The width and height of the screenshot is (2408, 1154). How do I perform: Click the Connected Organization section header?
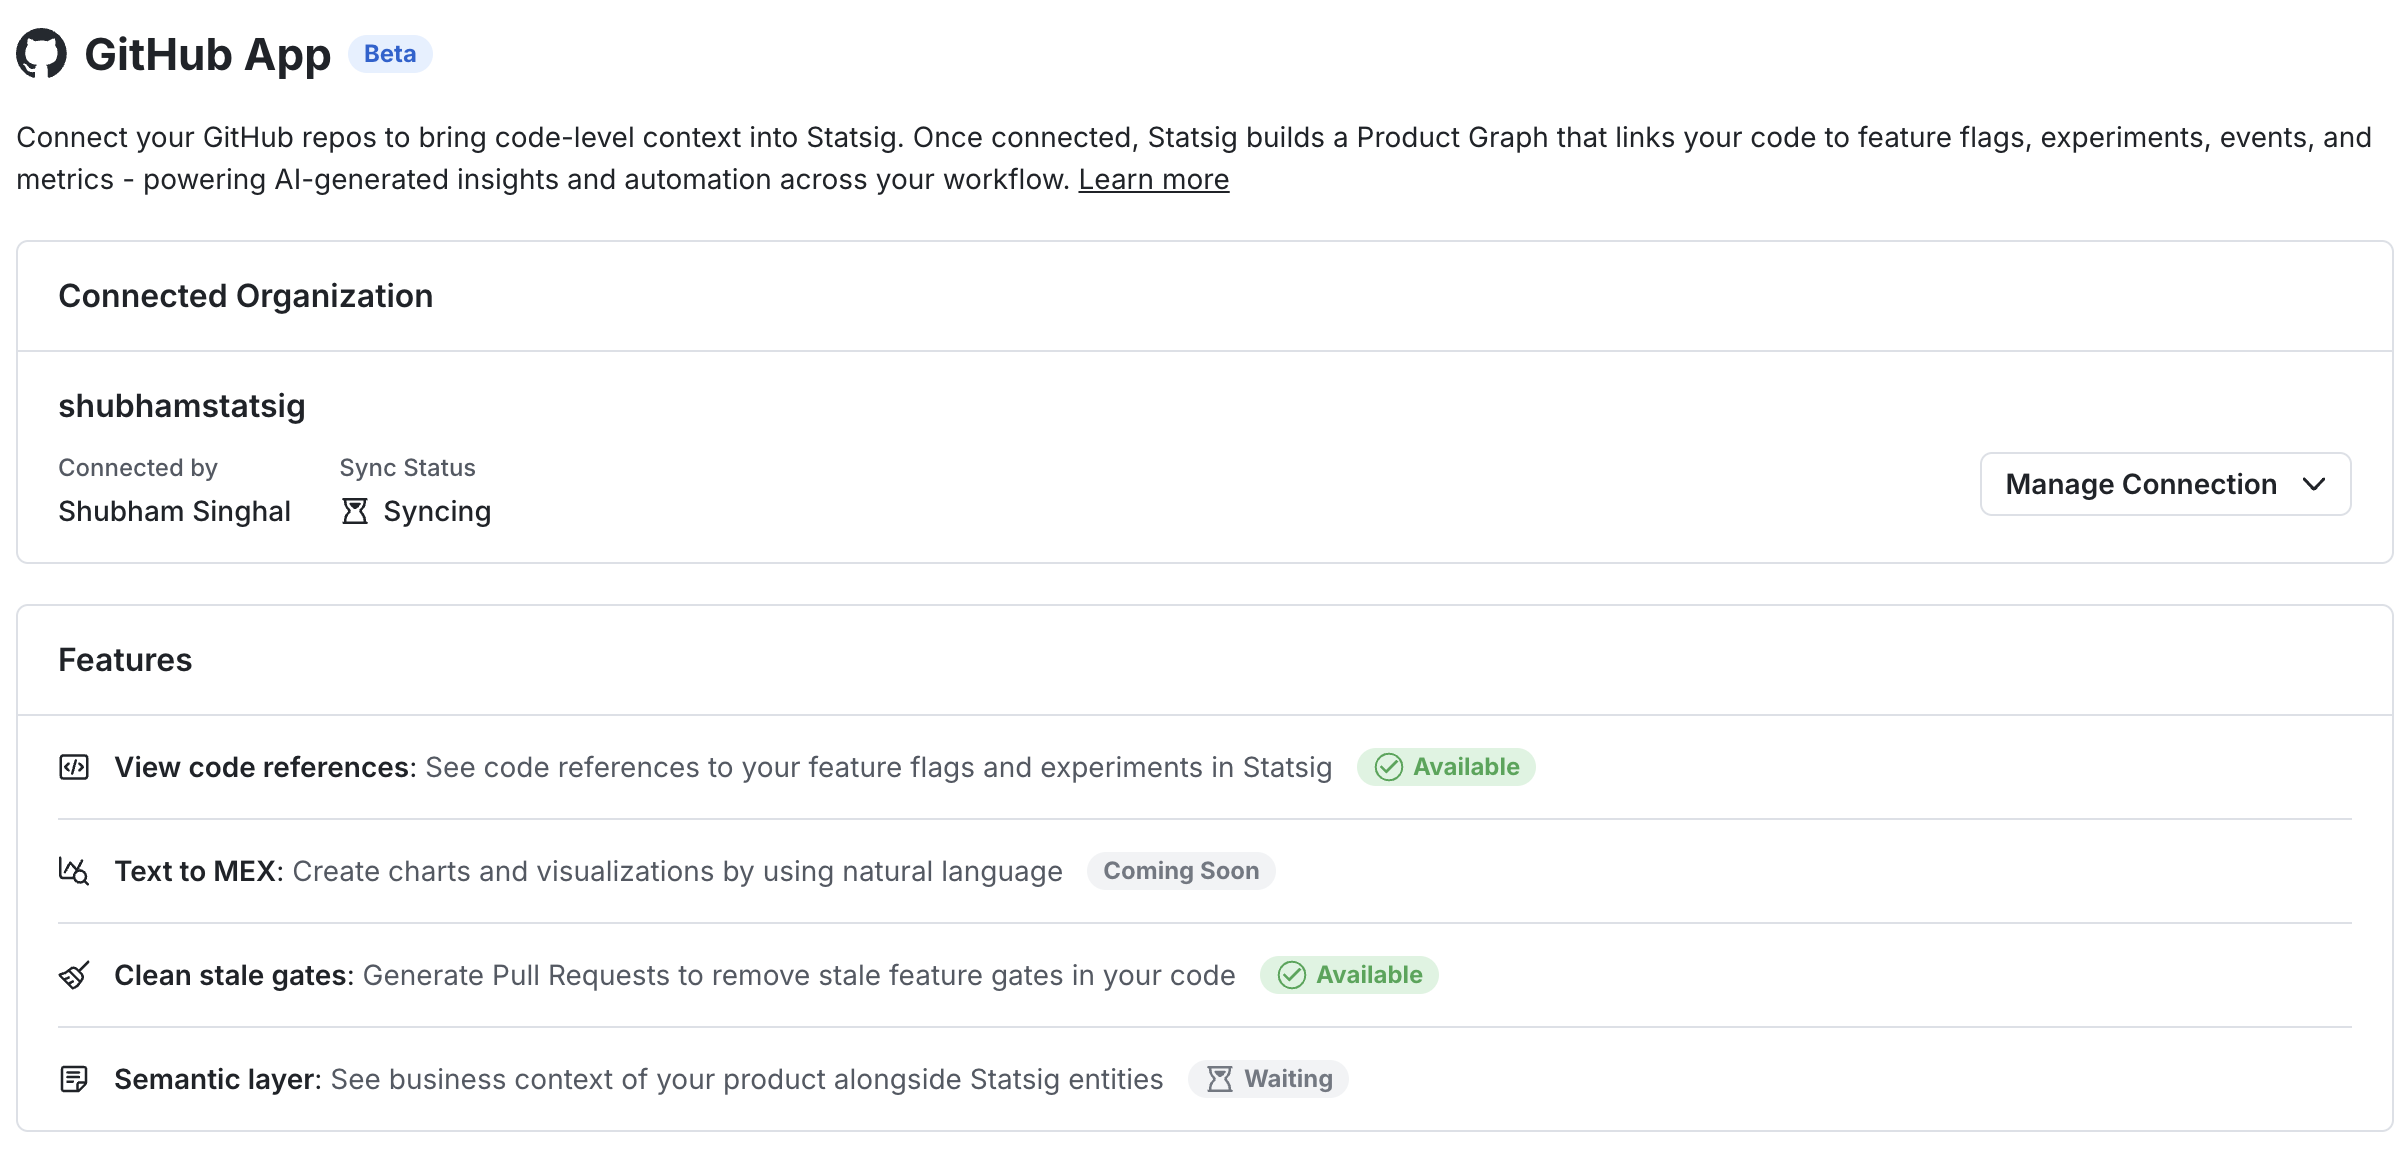pos(246,296)
